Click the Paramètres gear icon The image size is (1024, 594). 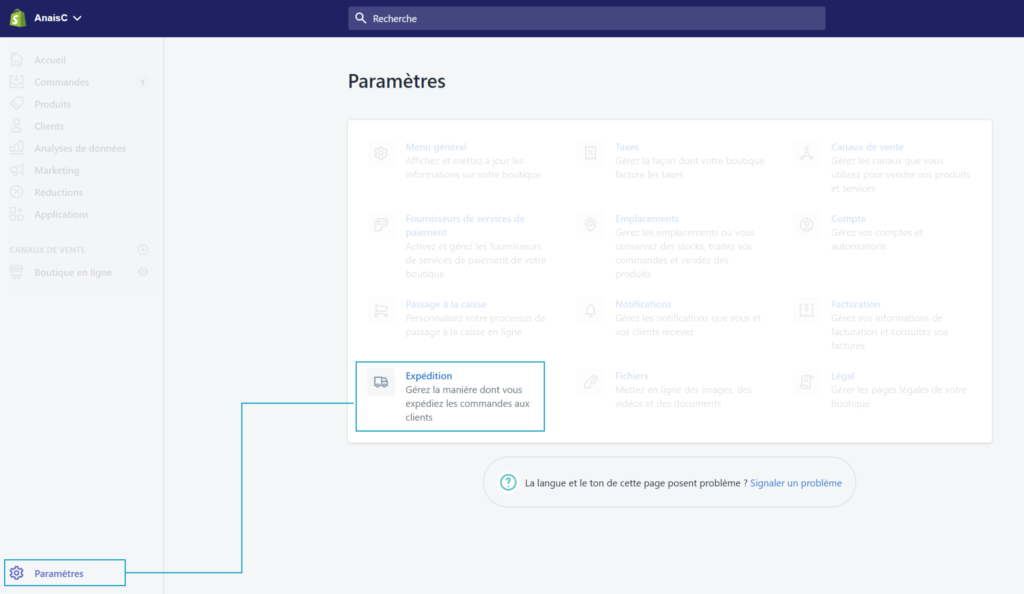tap(17, 573)
